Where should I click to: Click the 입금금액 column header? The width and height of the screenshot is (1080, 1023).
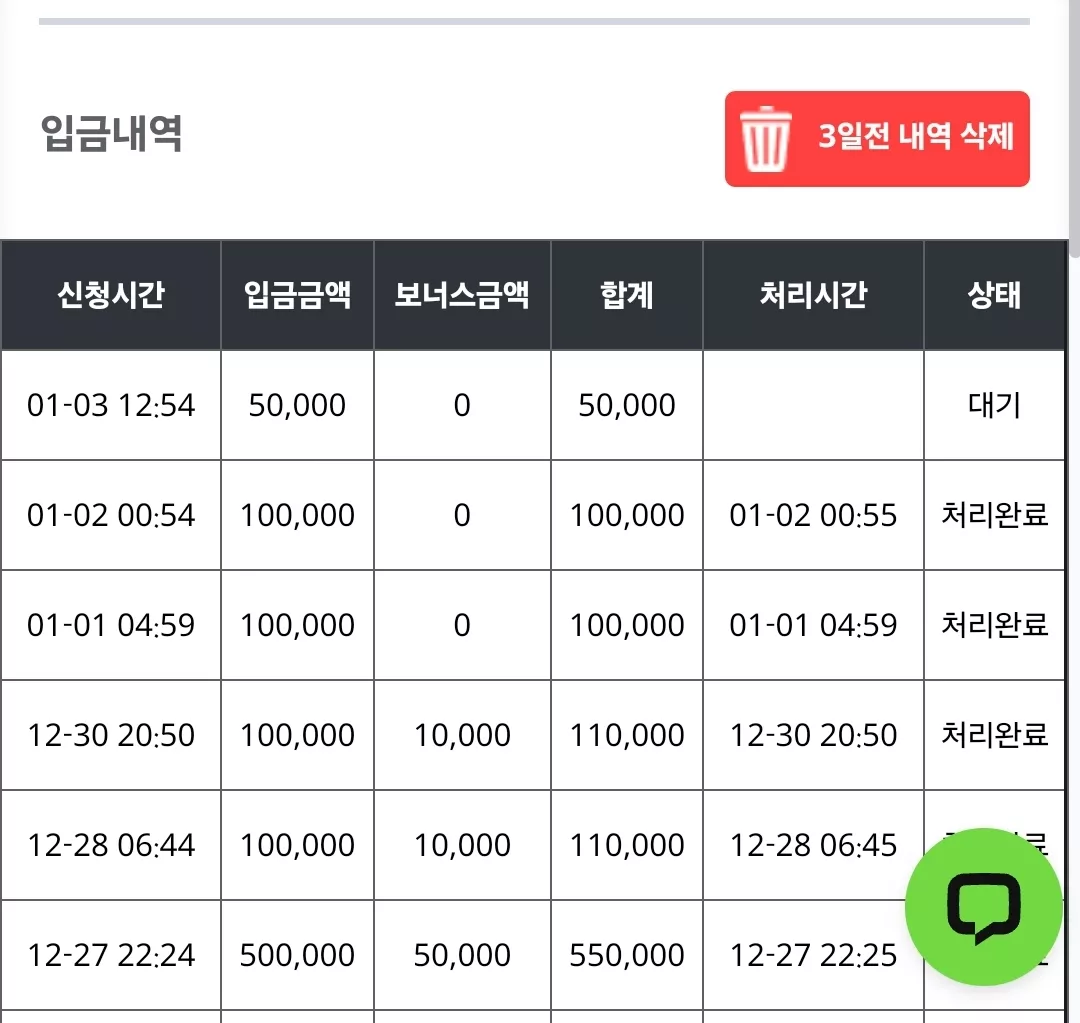point(297,295)
